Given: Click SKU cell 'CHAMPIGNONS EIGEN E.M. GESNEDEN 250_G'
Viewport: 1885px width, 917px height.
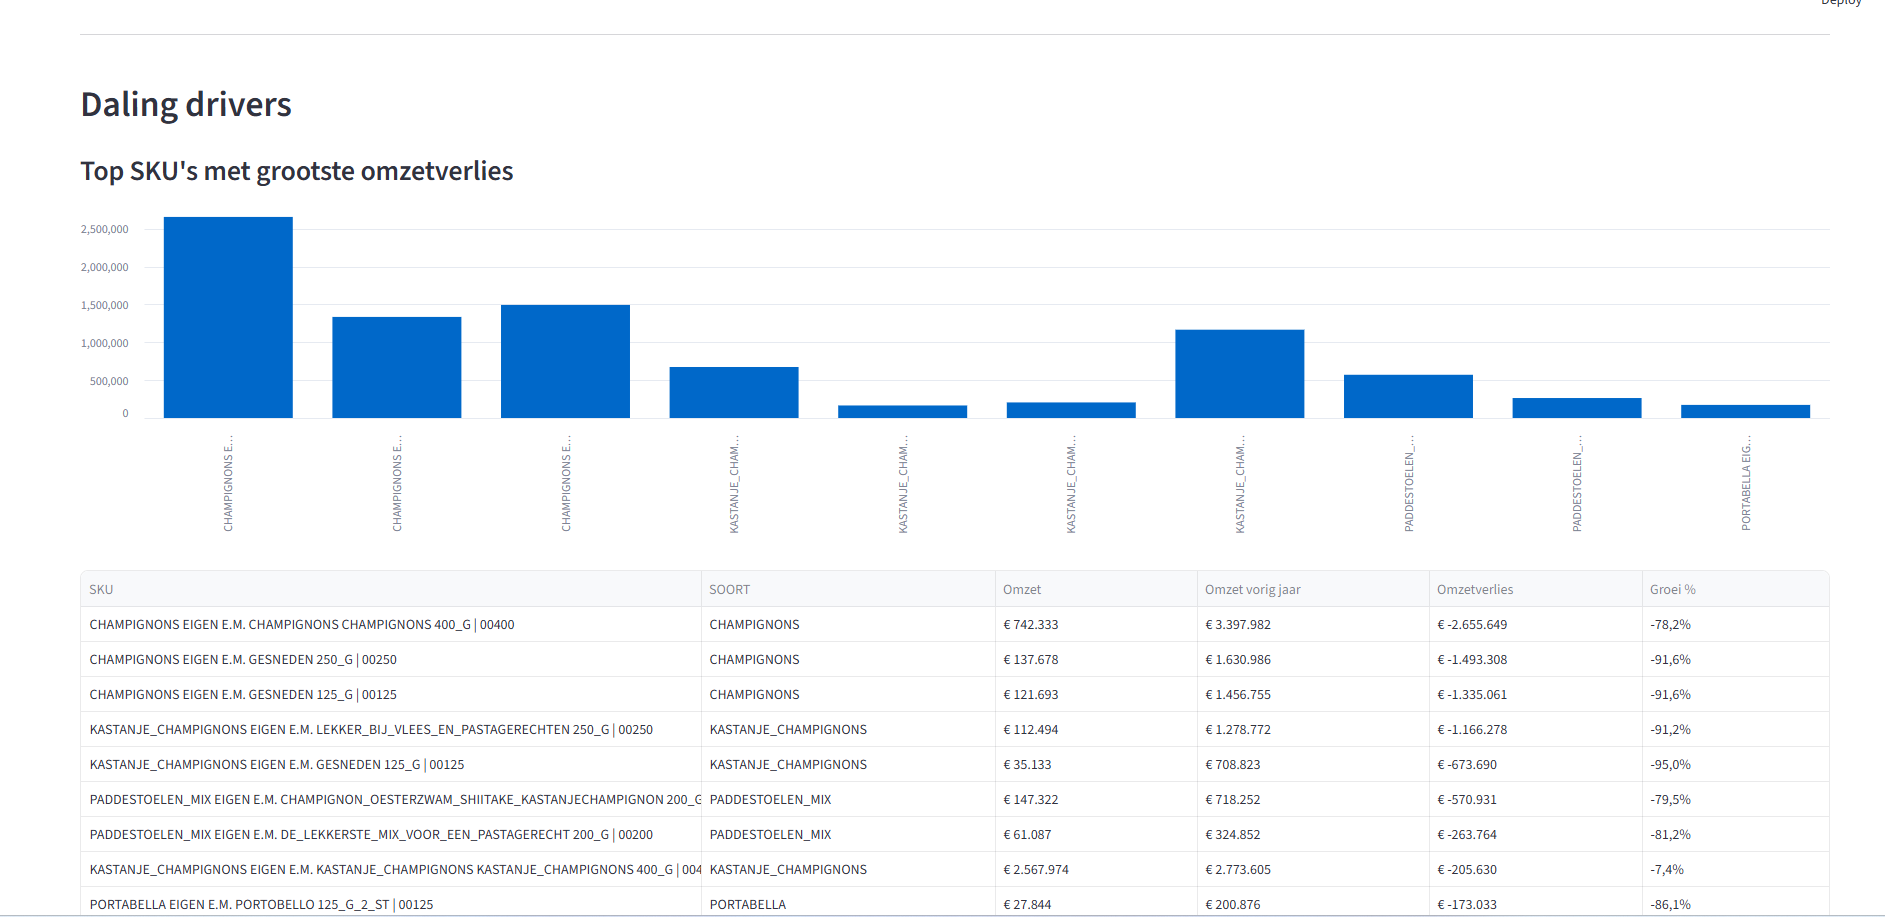Looking at the screenshot, I should [391, 659].
